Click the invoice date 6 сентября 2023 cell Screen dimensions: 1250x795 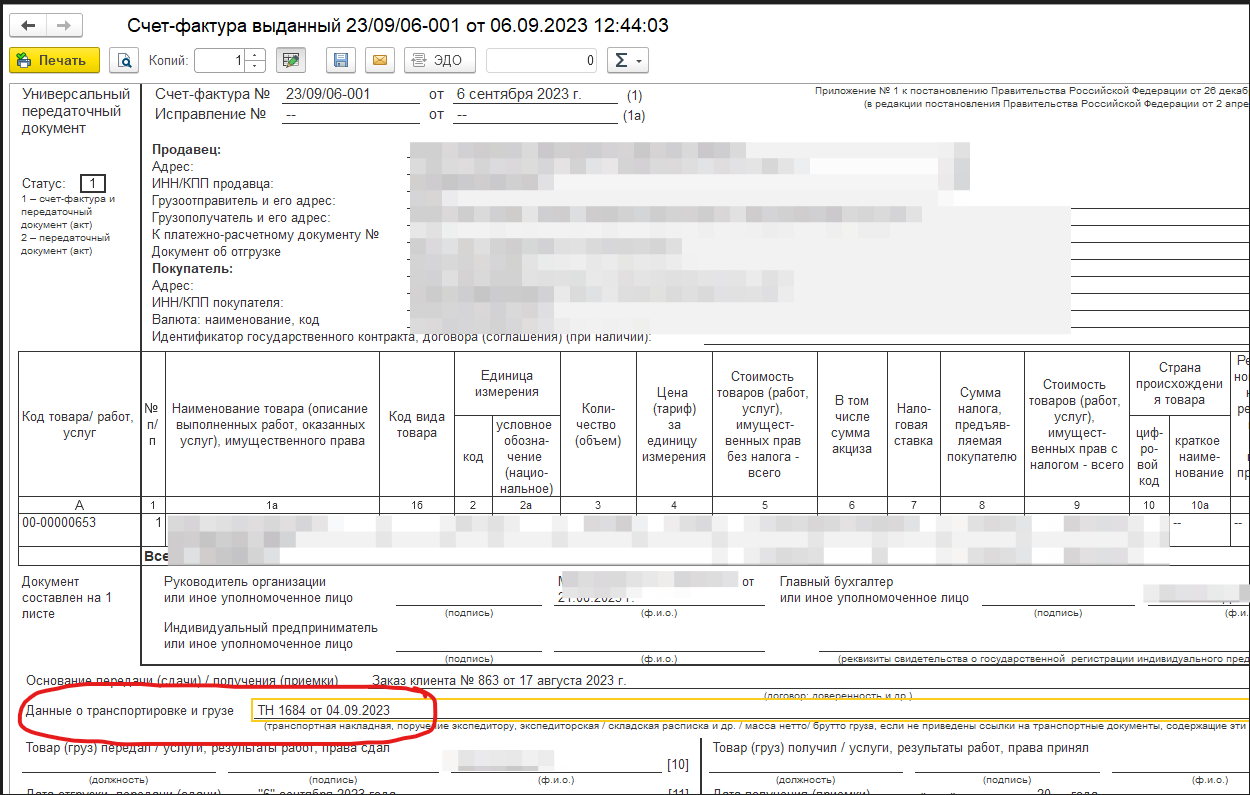535,95
